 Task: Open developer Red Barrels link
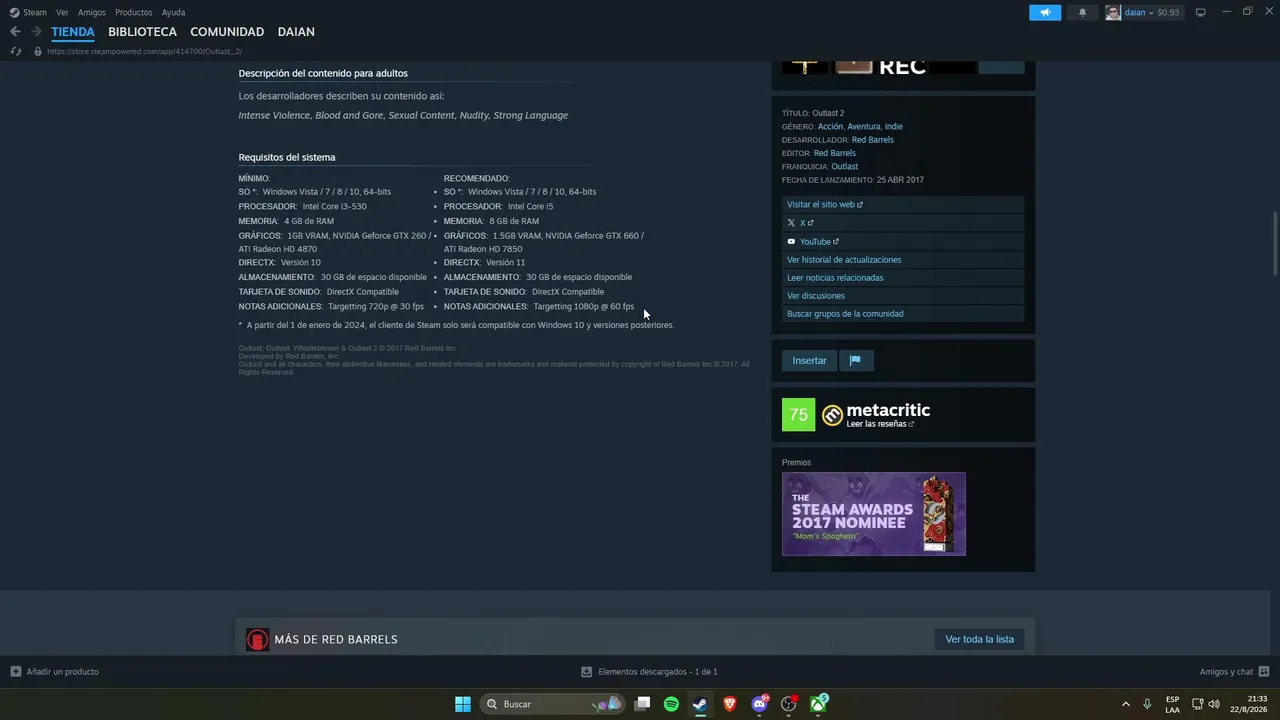[x=873, y=140]
